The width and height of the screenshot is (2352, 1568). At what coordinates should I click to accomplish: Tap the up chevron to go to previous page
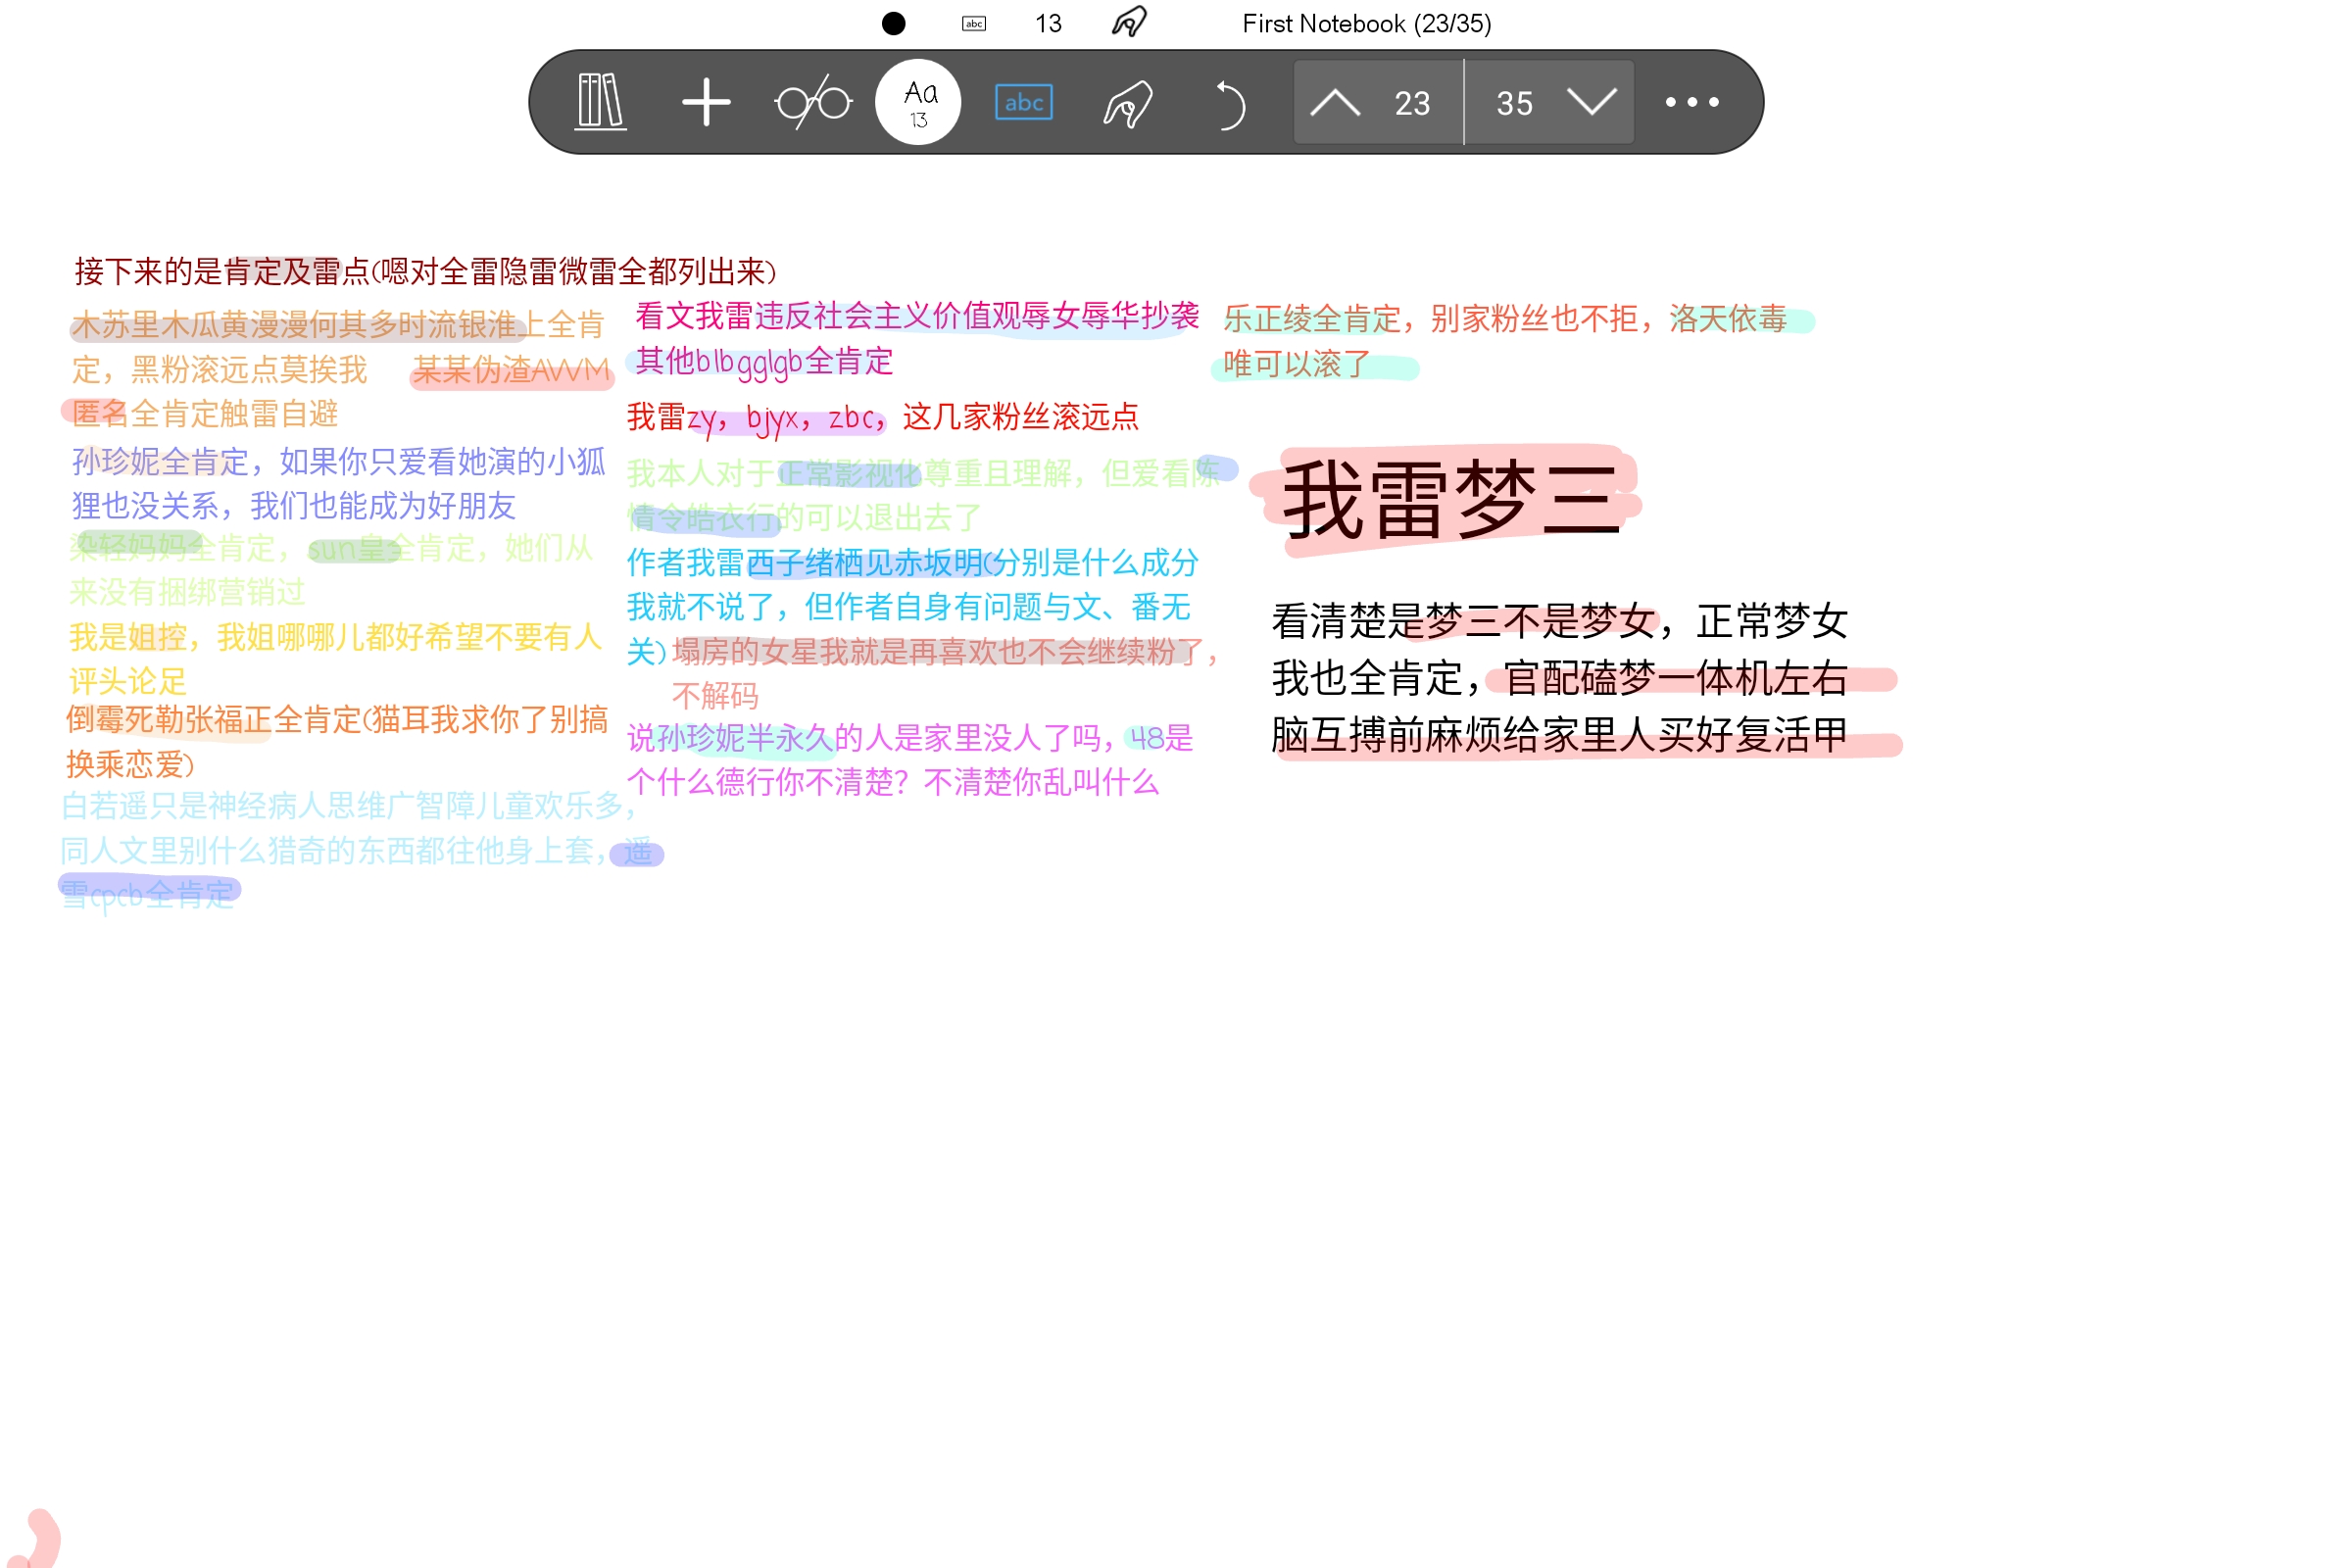[1336, 101]
